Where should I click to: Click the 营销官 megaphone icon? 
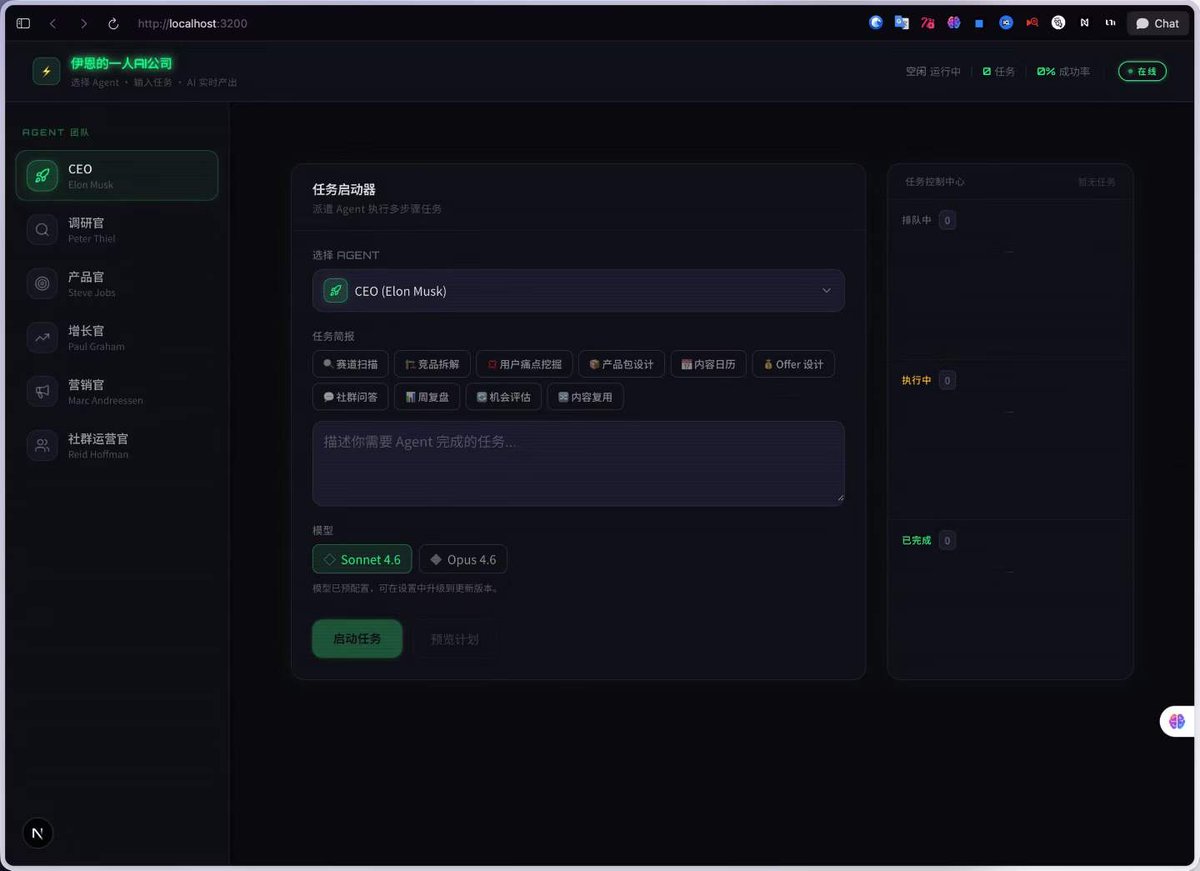point(42,391)
